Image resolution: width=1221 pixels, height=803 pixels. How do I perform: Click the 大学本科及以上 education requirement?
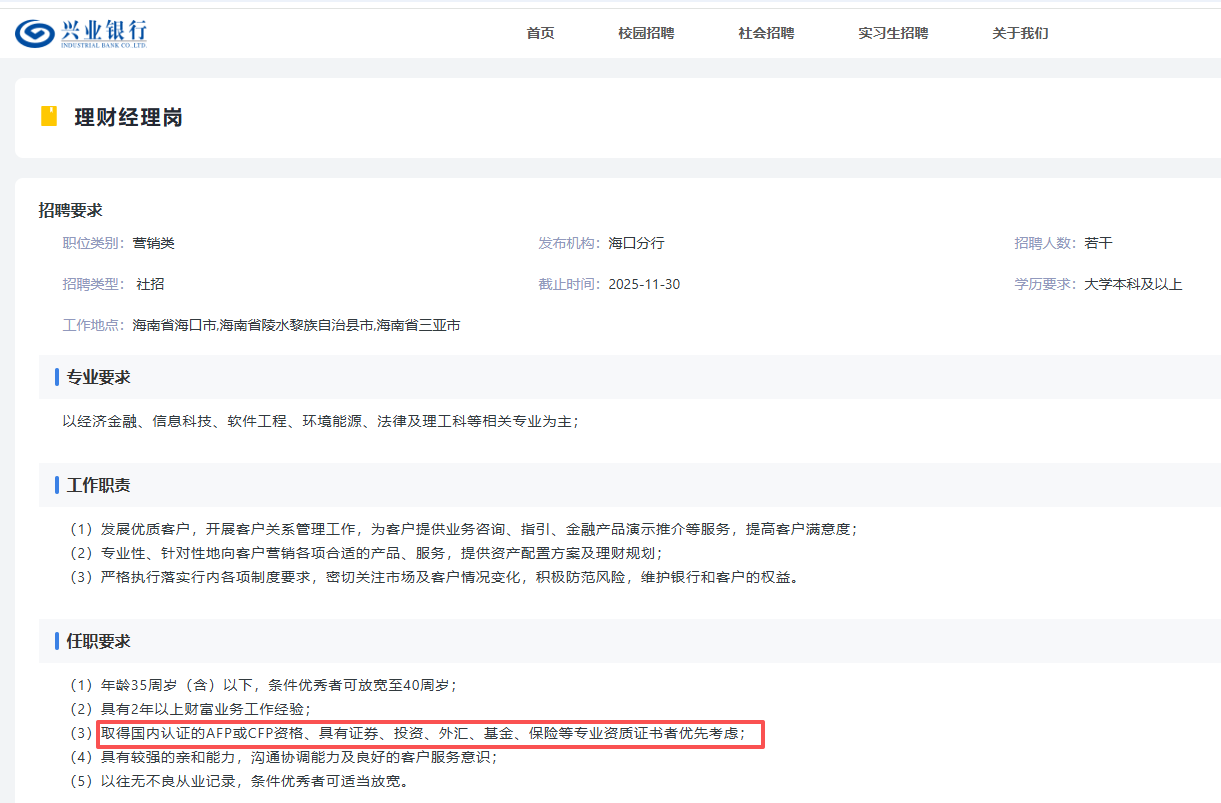1133,284
